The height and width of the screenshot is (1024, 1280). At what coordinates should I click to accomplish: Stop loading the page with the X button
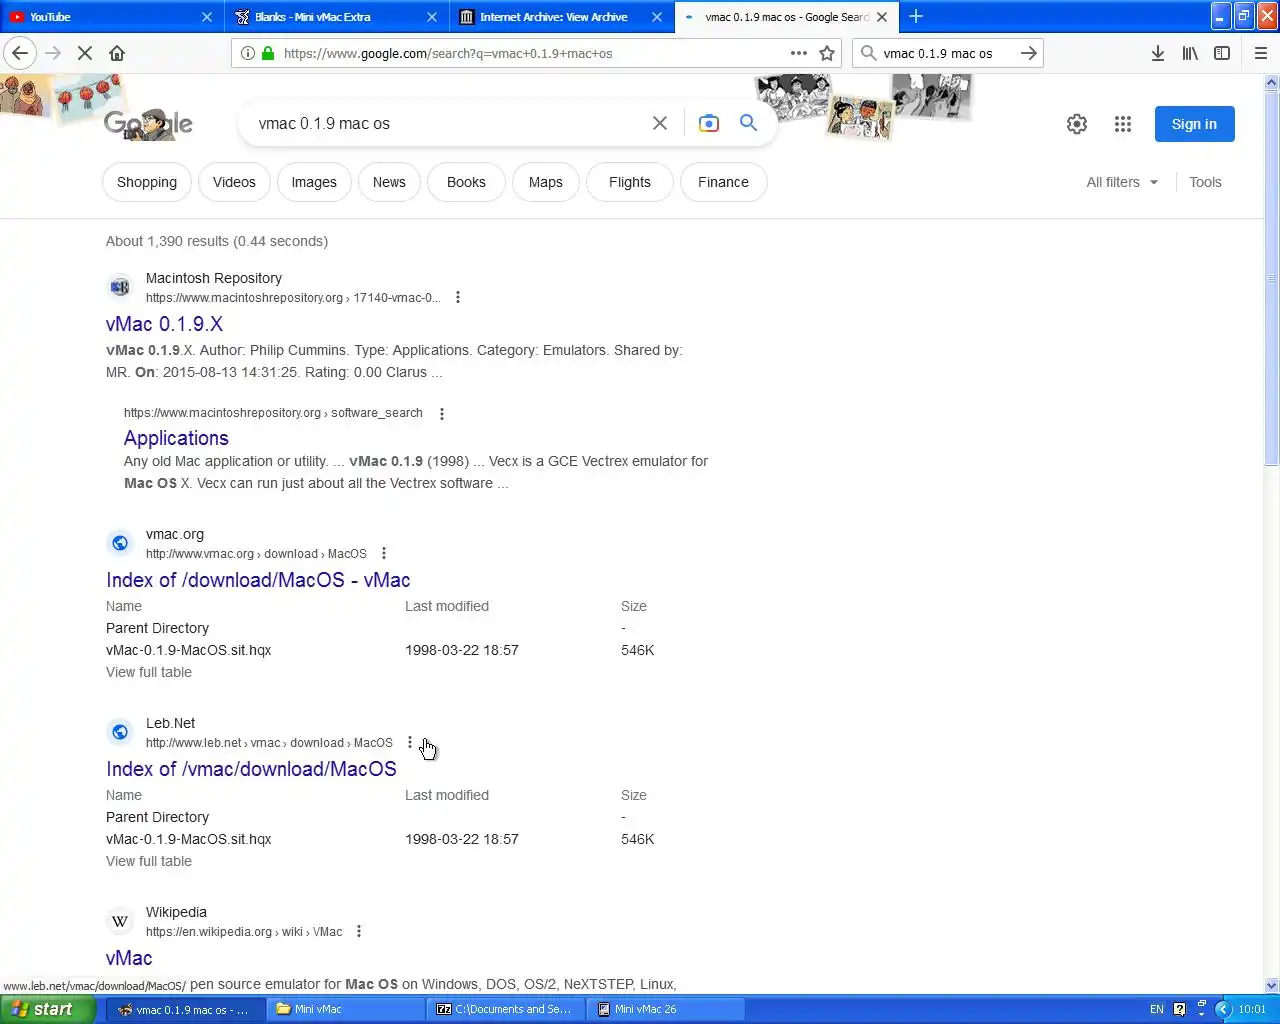pos(85,53)
